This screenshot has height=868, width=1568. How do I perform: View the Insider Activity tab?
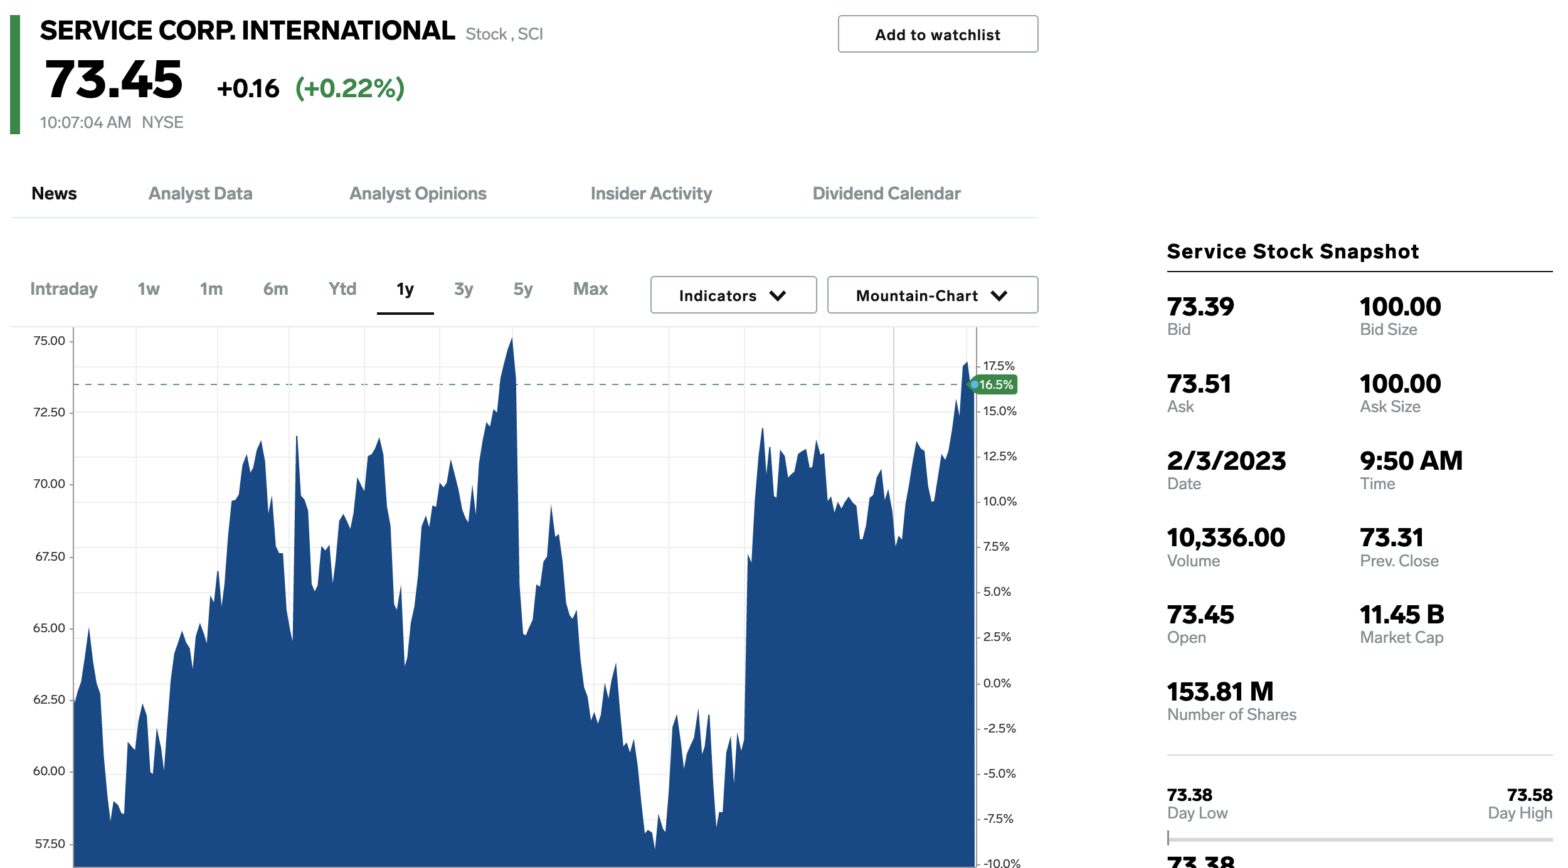651,193
